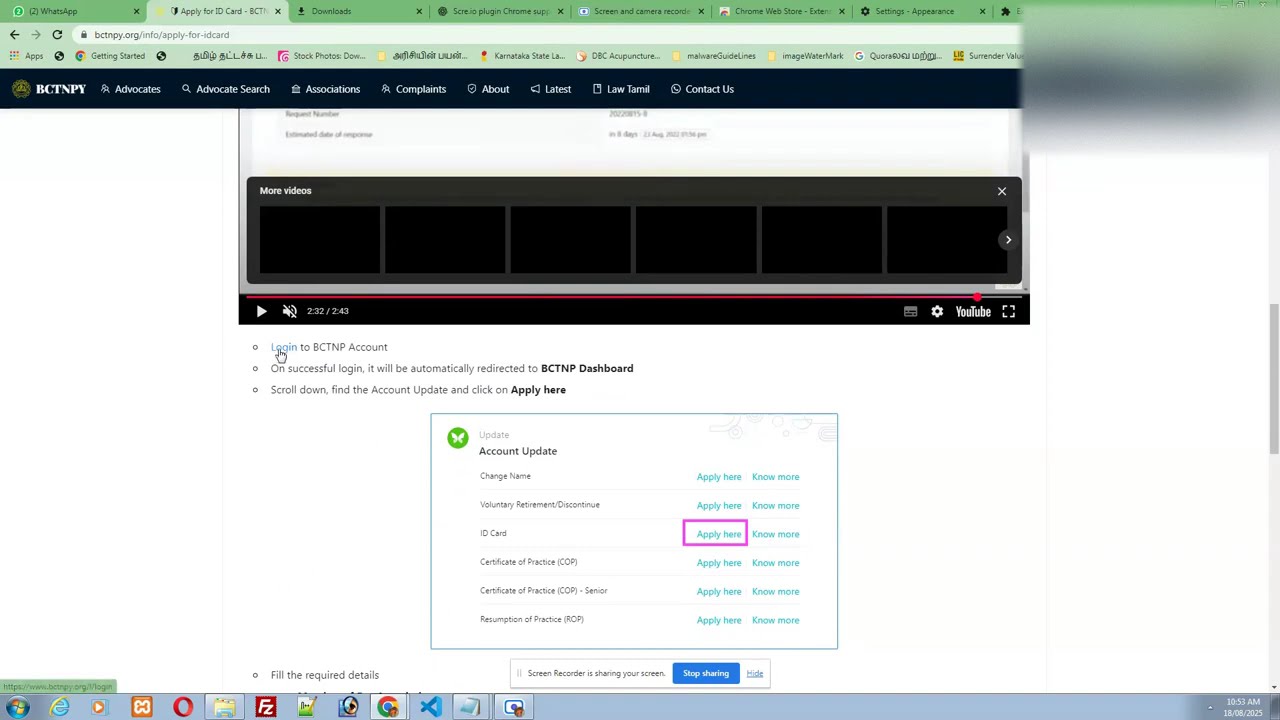This screenshot has width=1280, height=720.
Task: Open Visual Studio Code from taskbar
Action: [430, 708]
